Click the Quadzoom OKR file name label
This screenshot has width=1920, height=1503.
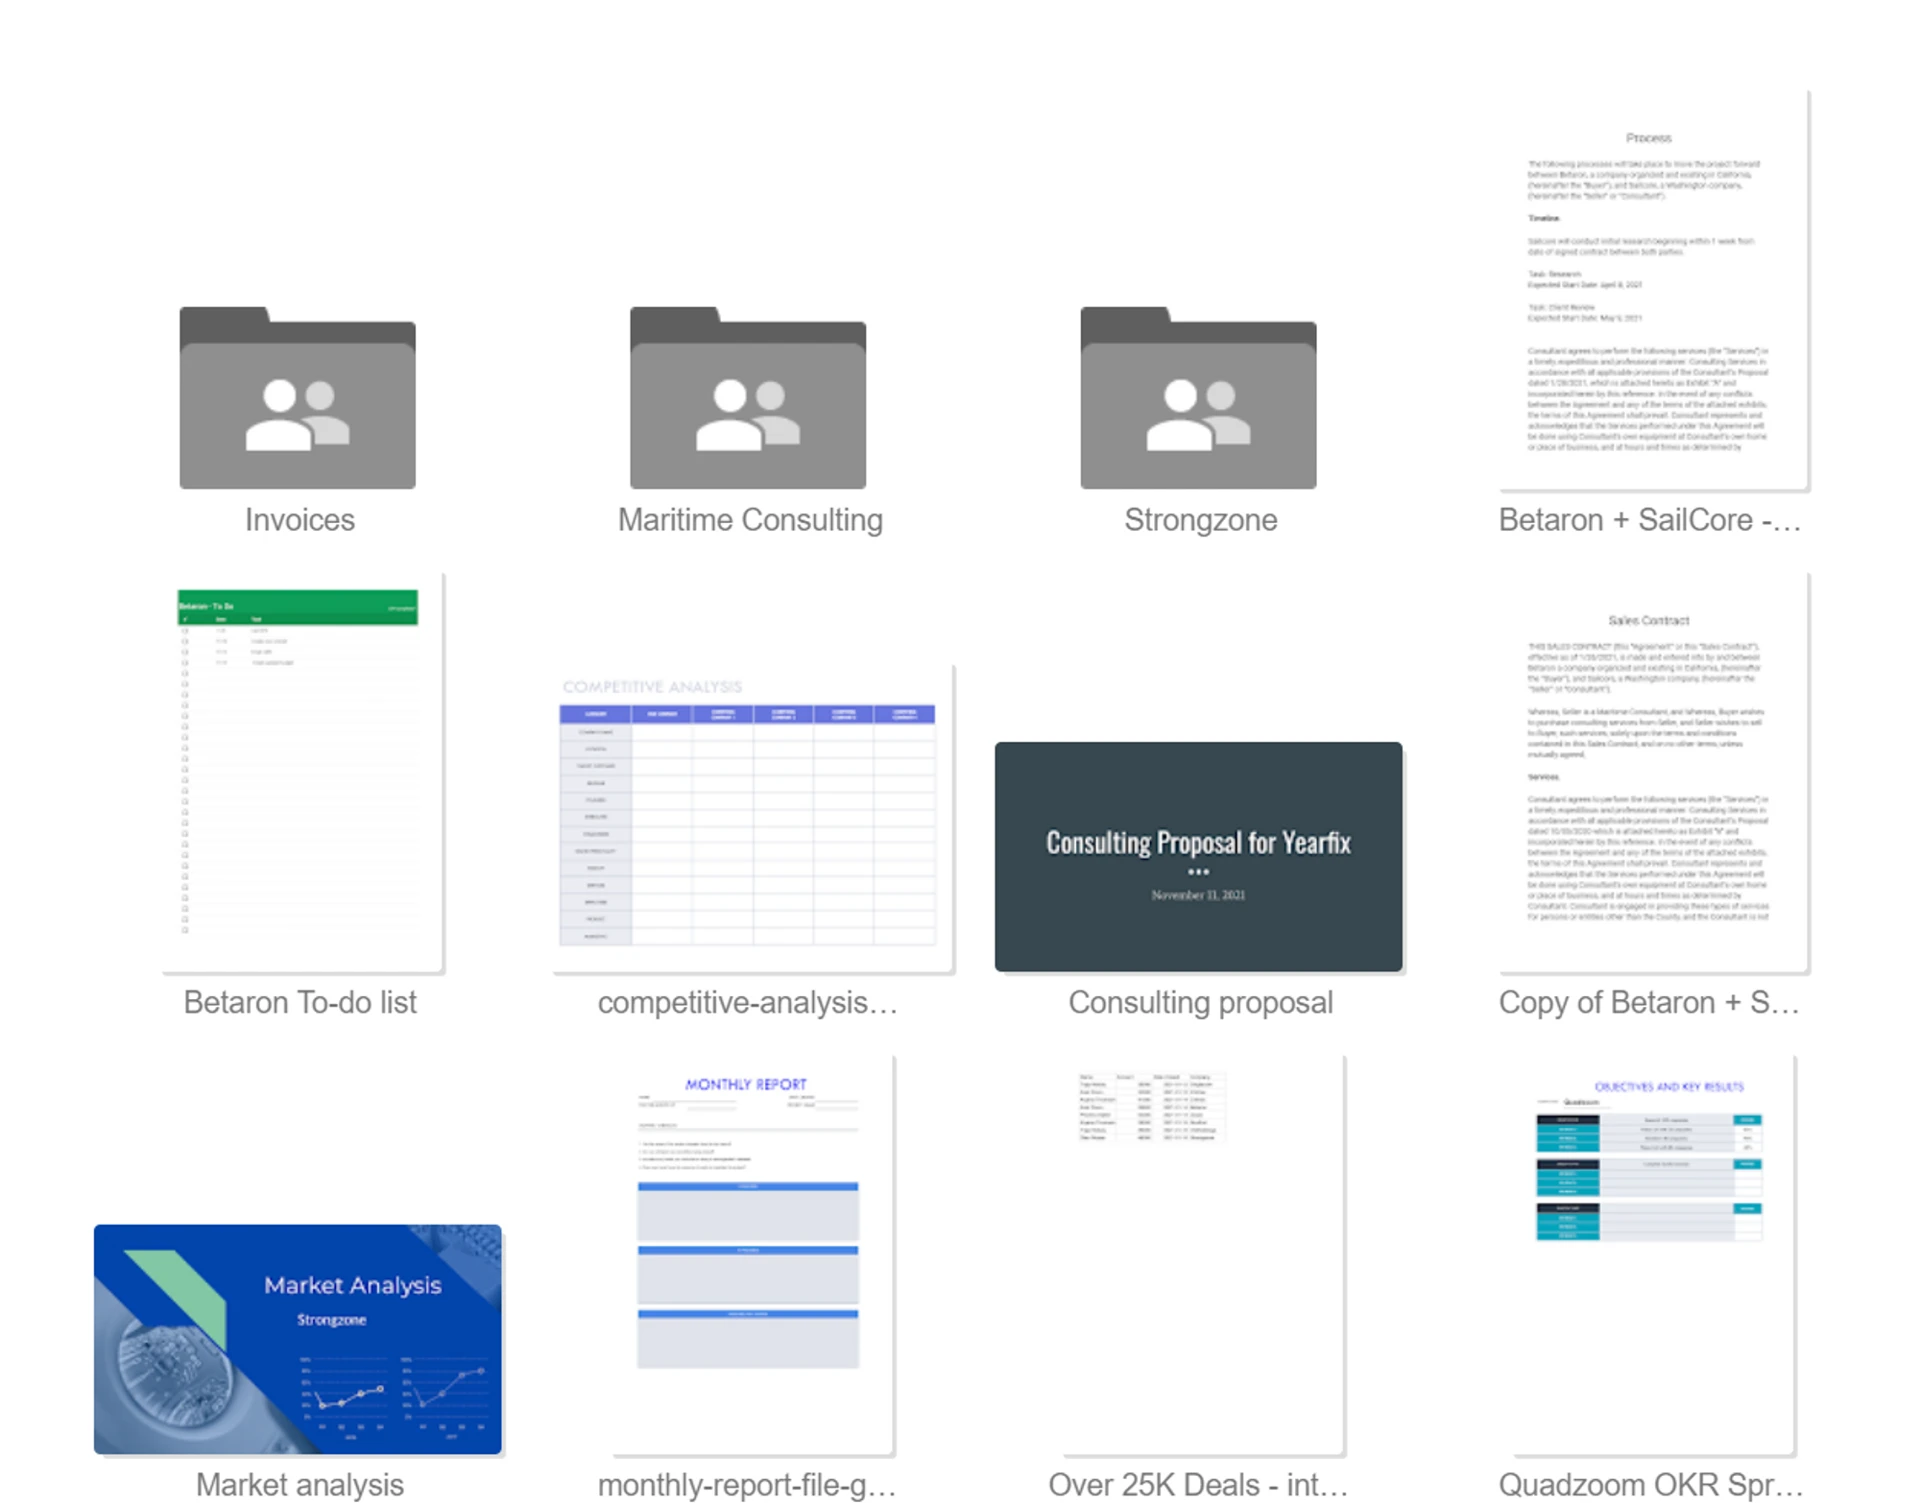[1650, 1485]
